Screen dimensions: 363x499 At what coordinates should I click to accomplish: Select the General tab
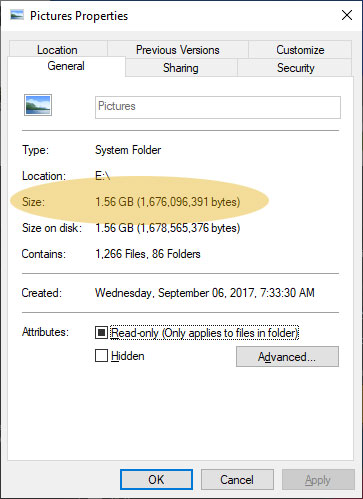tap(66, 66)
